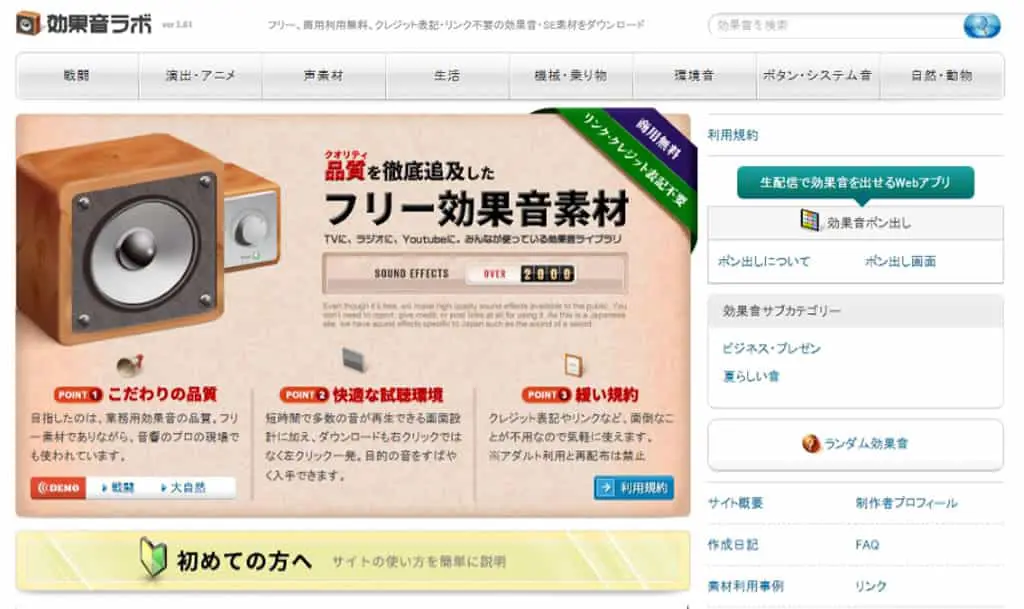1024x609 pixels.
Task: Click the 効果音を検索 search field
Action: 836,25
